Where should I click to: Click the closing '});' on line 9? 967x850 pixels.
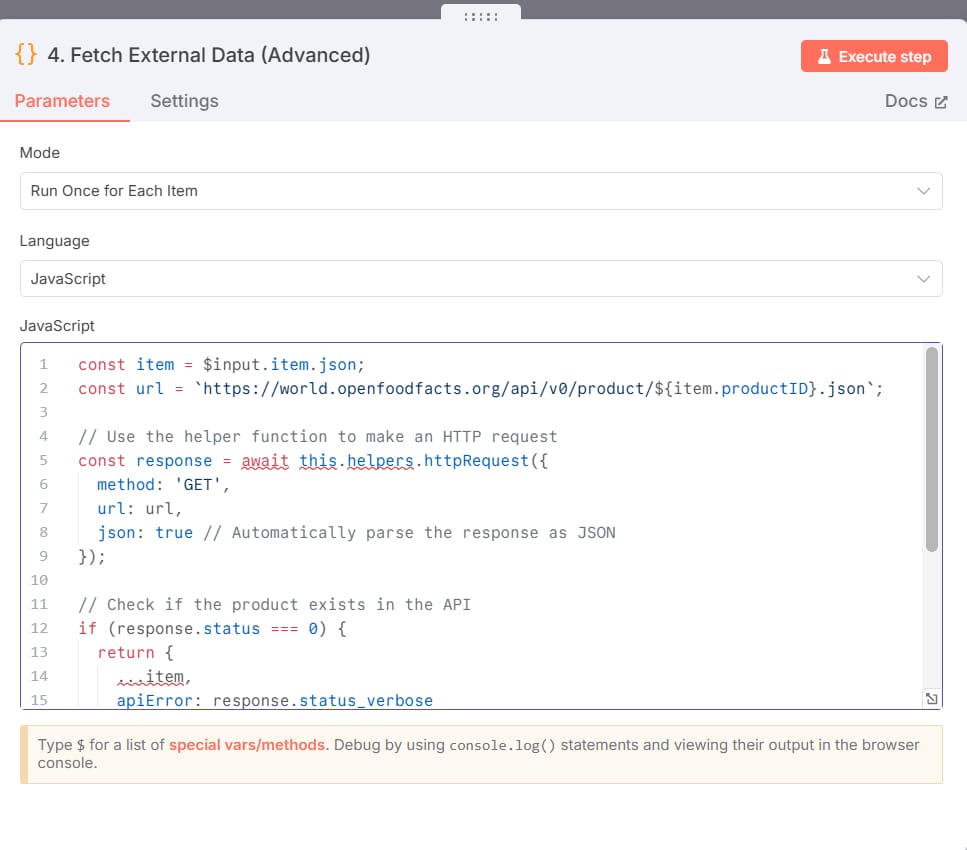pyautogui.click(x=92, y=557)
